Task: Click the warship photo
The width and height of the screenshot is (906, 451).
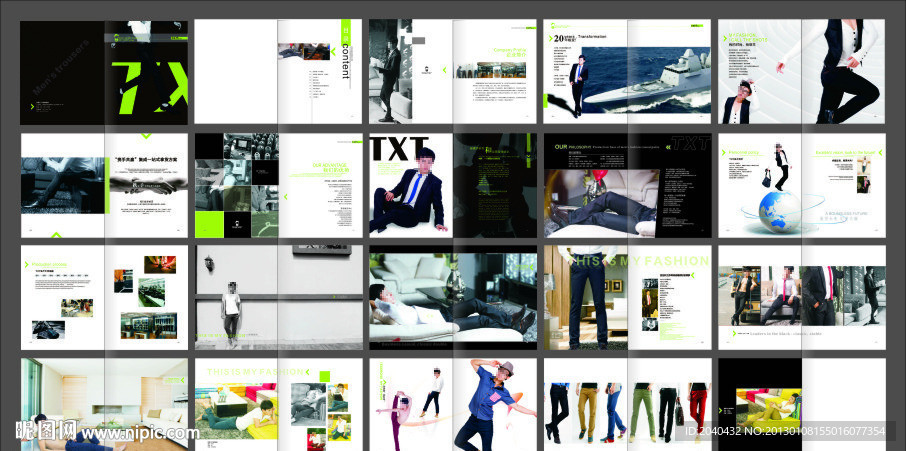Action: 646,80
